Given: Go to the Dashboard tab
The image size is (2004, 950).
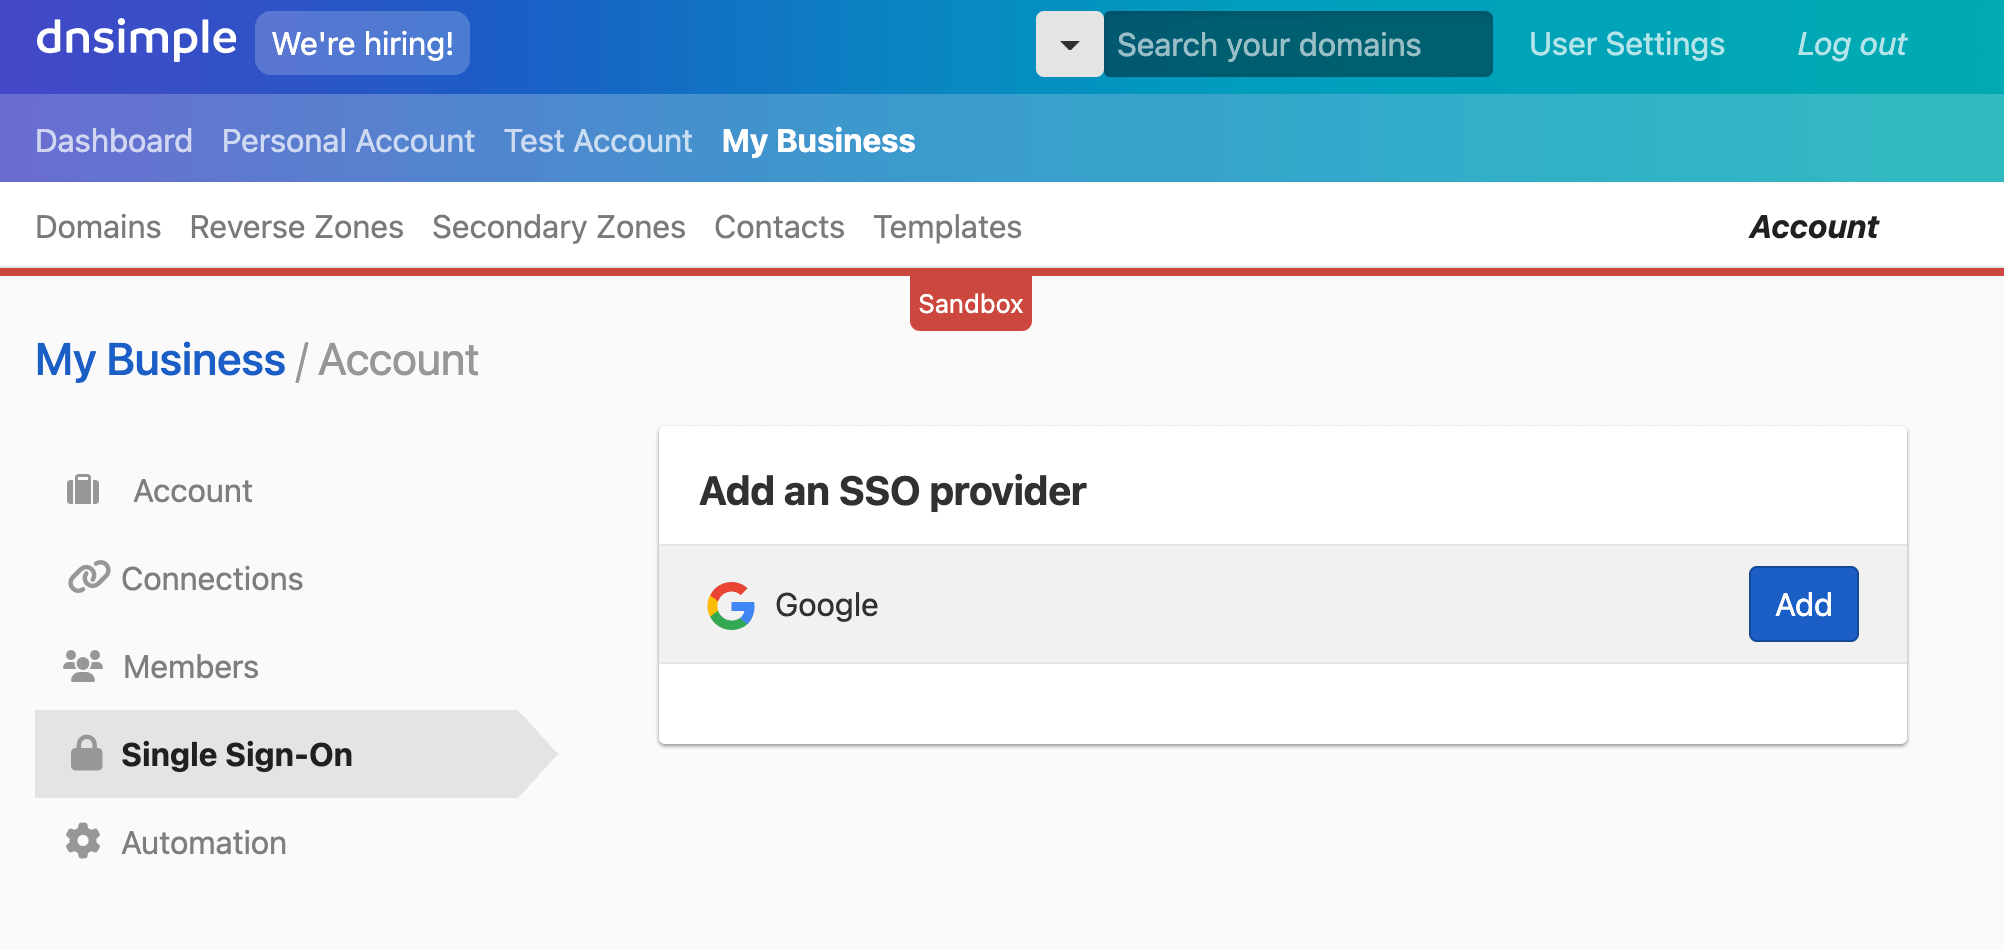Looking at the screenshot, I should [x=114, y=141].
